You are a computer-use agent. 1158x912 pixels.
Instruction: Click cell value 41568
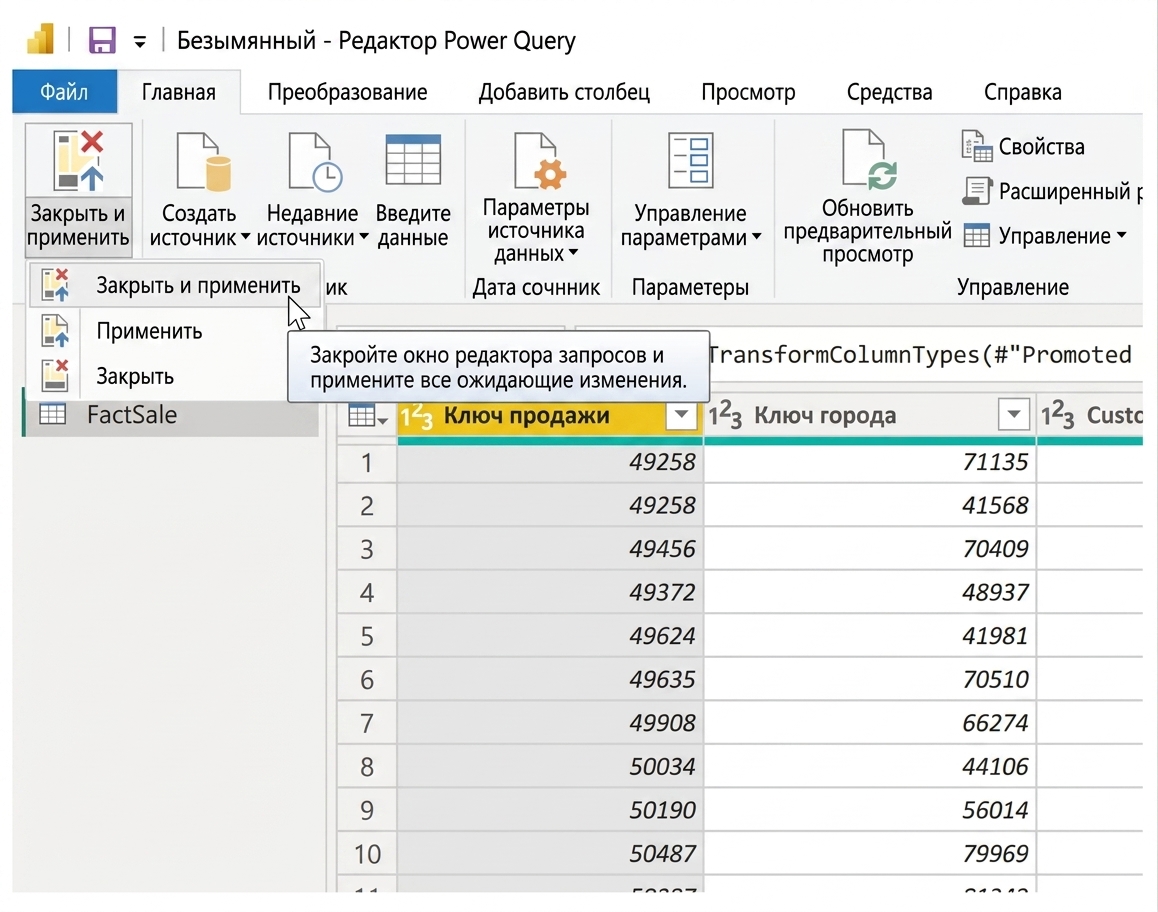995,505
